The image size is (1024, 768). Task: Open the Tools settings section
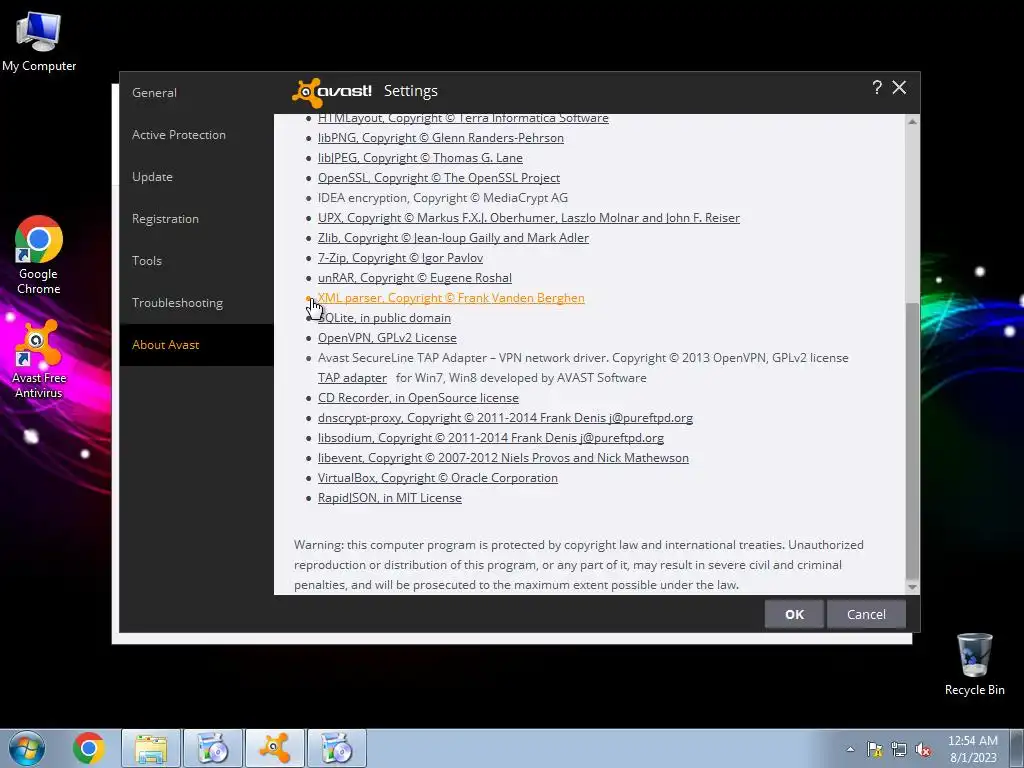coord(147,261)
